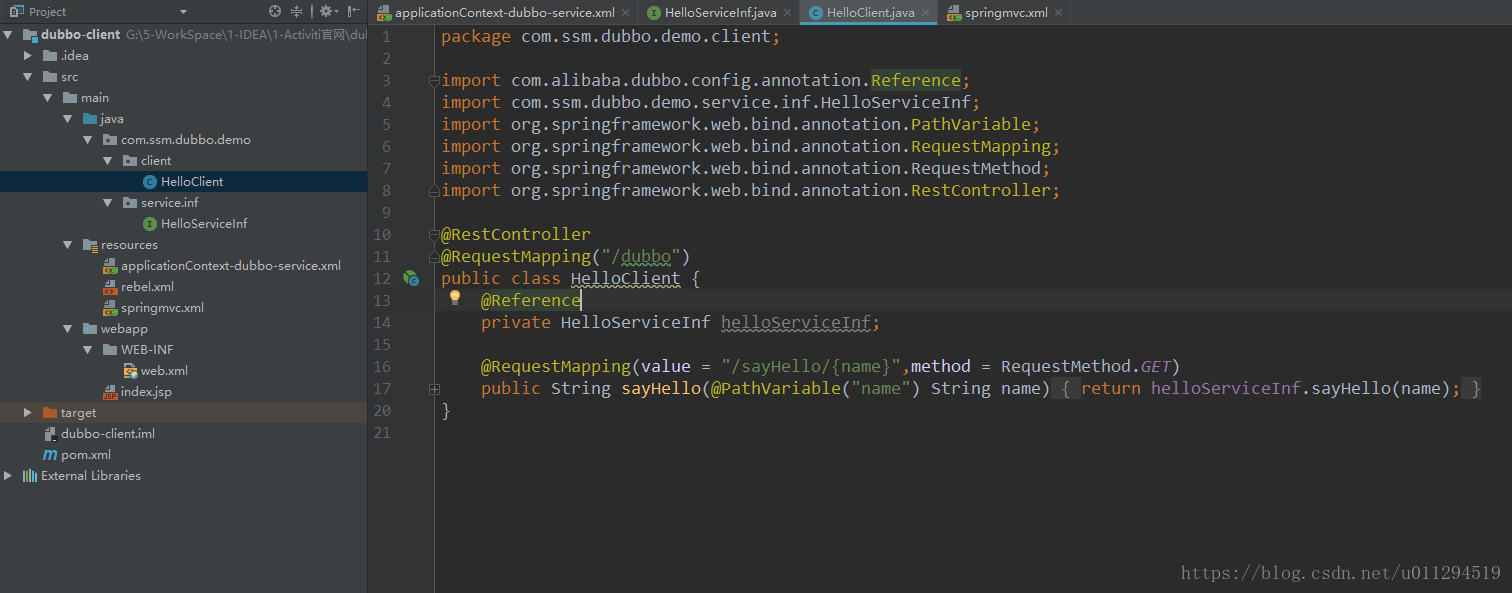Click the web.xml file icon
1512x593 pixels.
(x=130, y=370)
